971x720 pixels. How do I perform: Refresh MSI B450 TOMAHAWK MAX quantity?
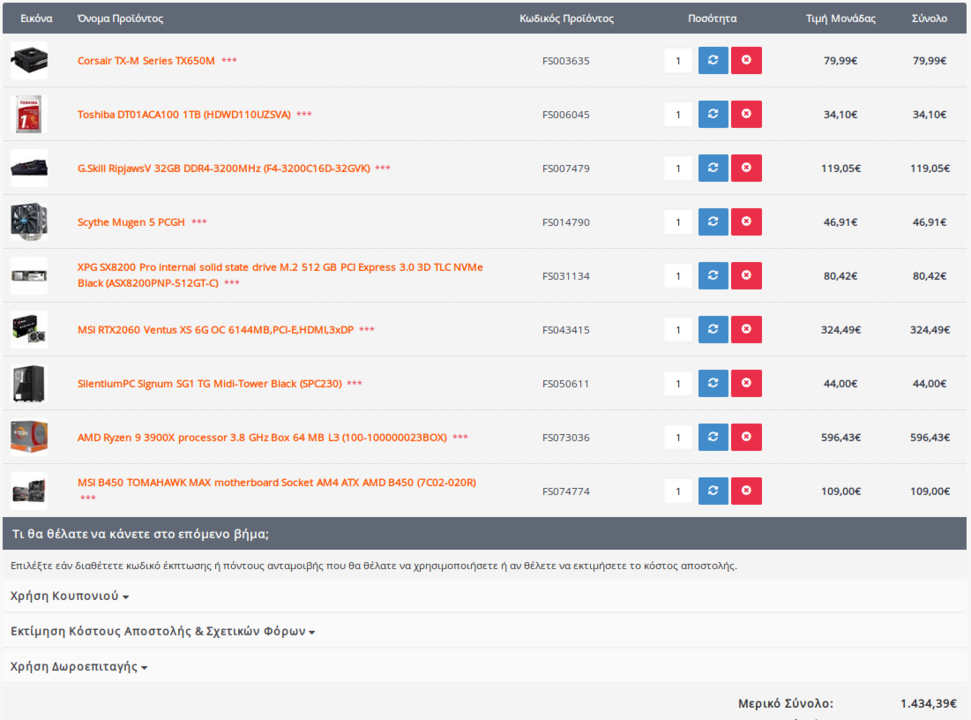click(x=713, y=492)
